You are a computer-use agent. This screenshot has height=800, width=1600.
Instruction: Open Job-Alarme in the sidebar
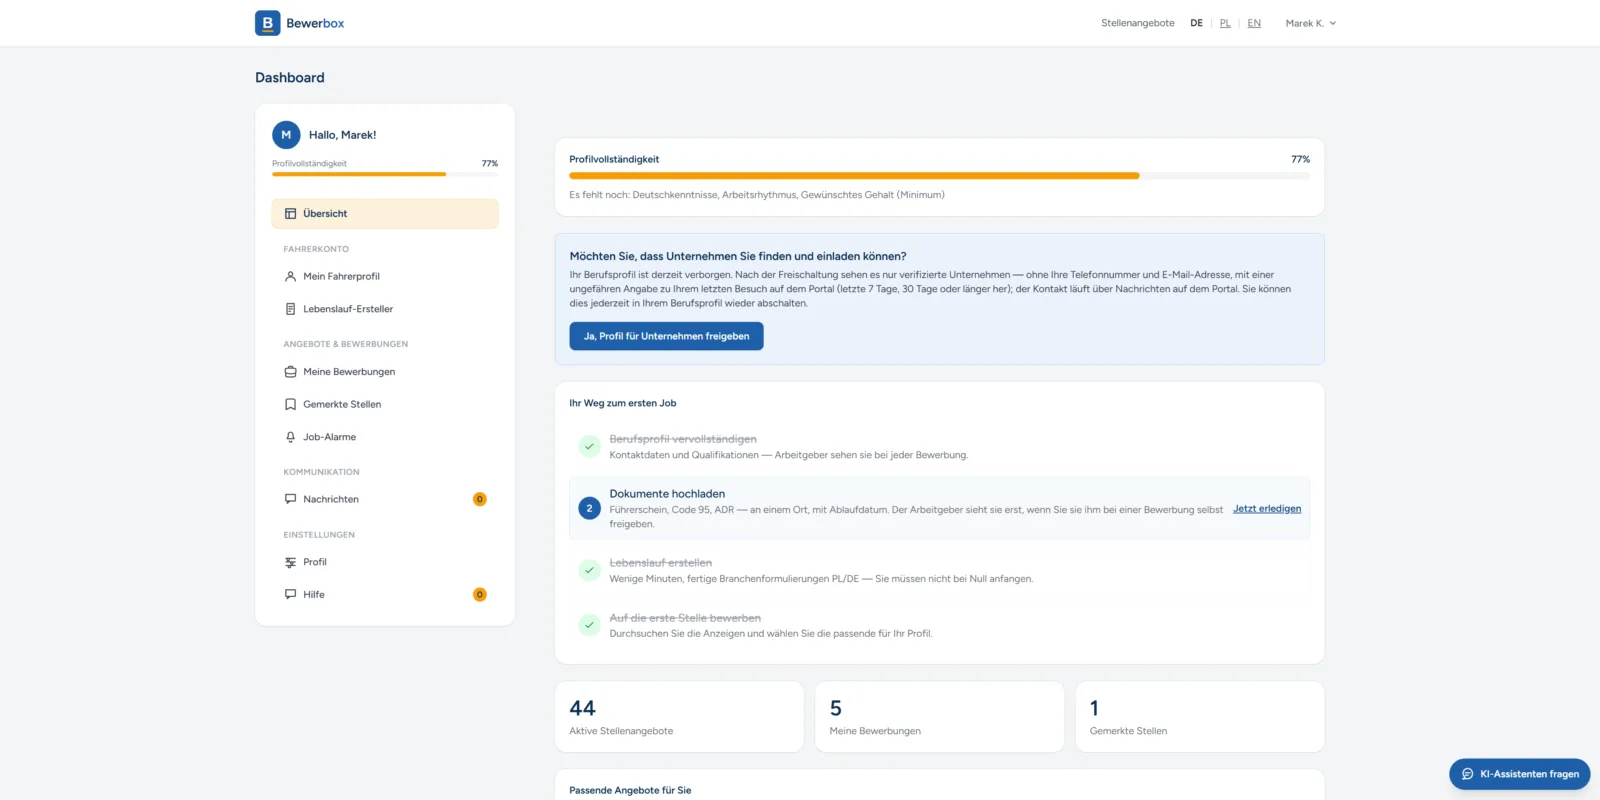coord(385,437)
